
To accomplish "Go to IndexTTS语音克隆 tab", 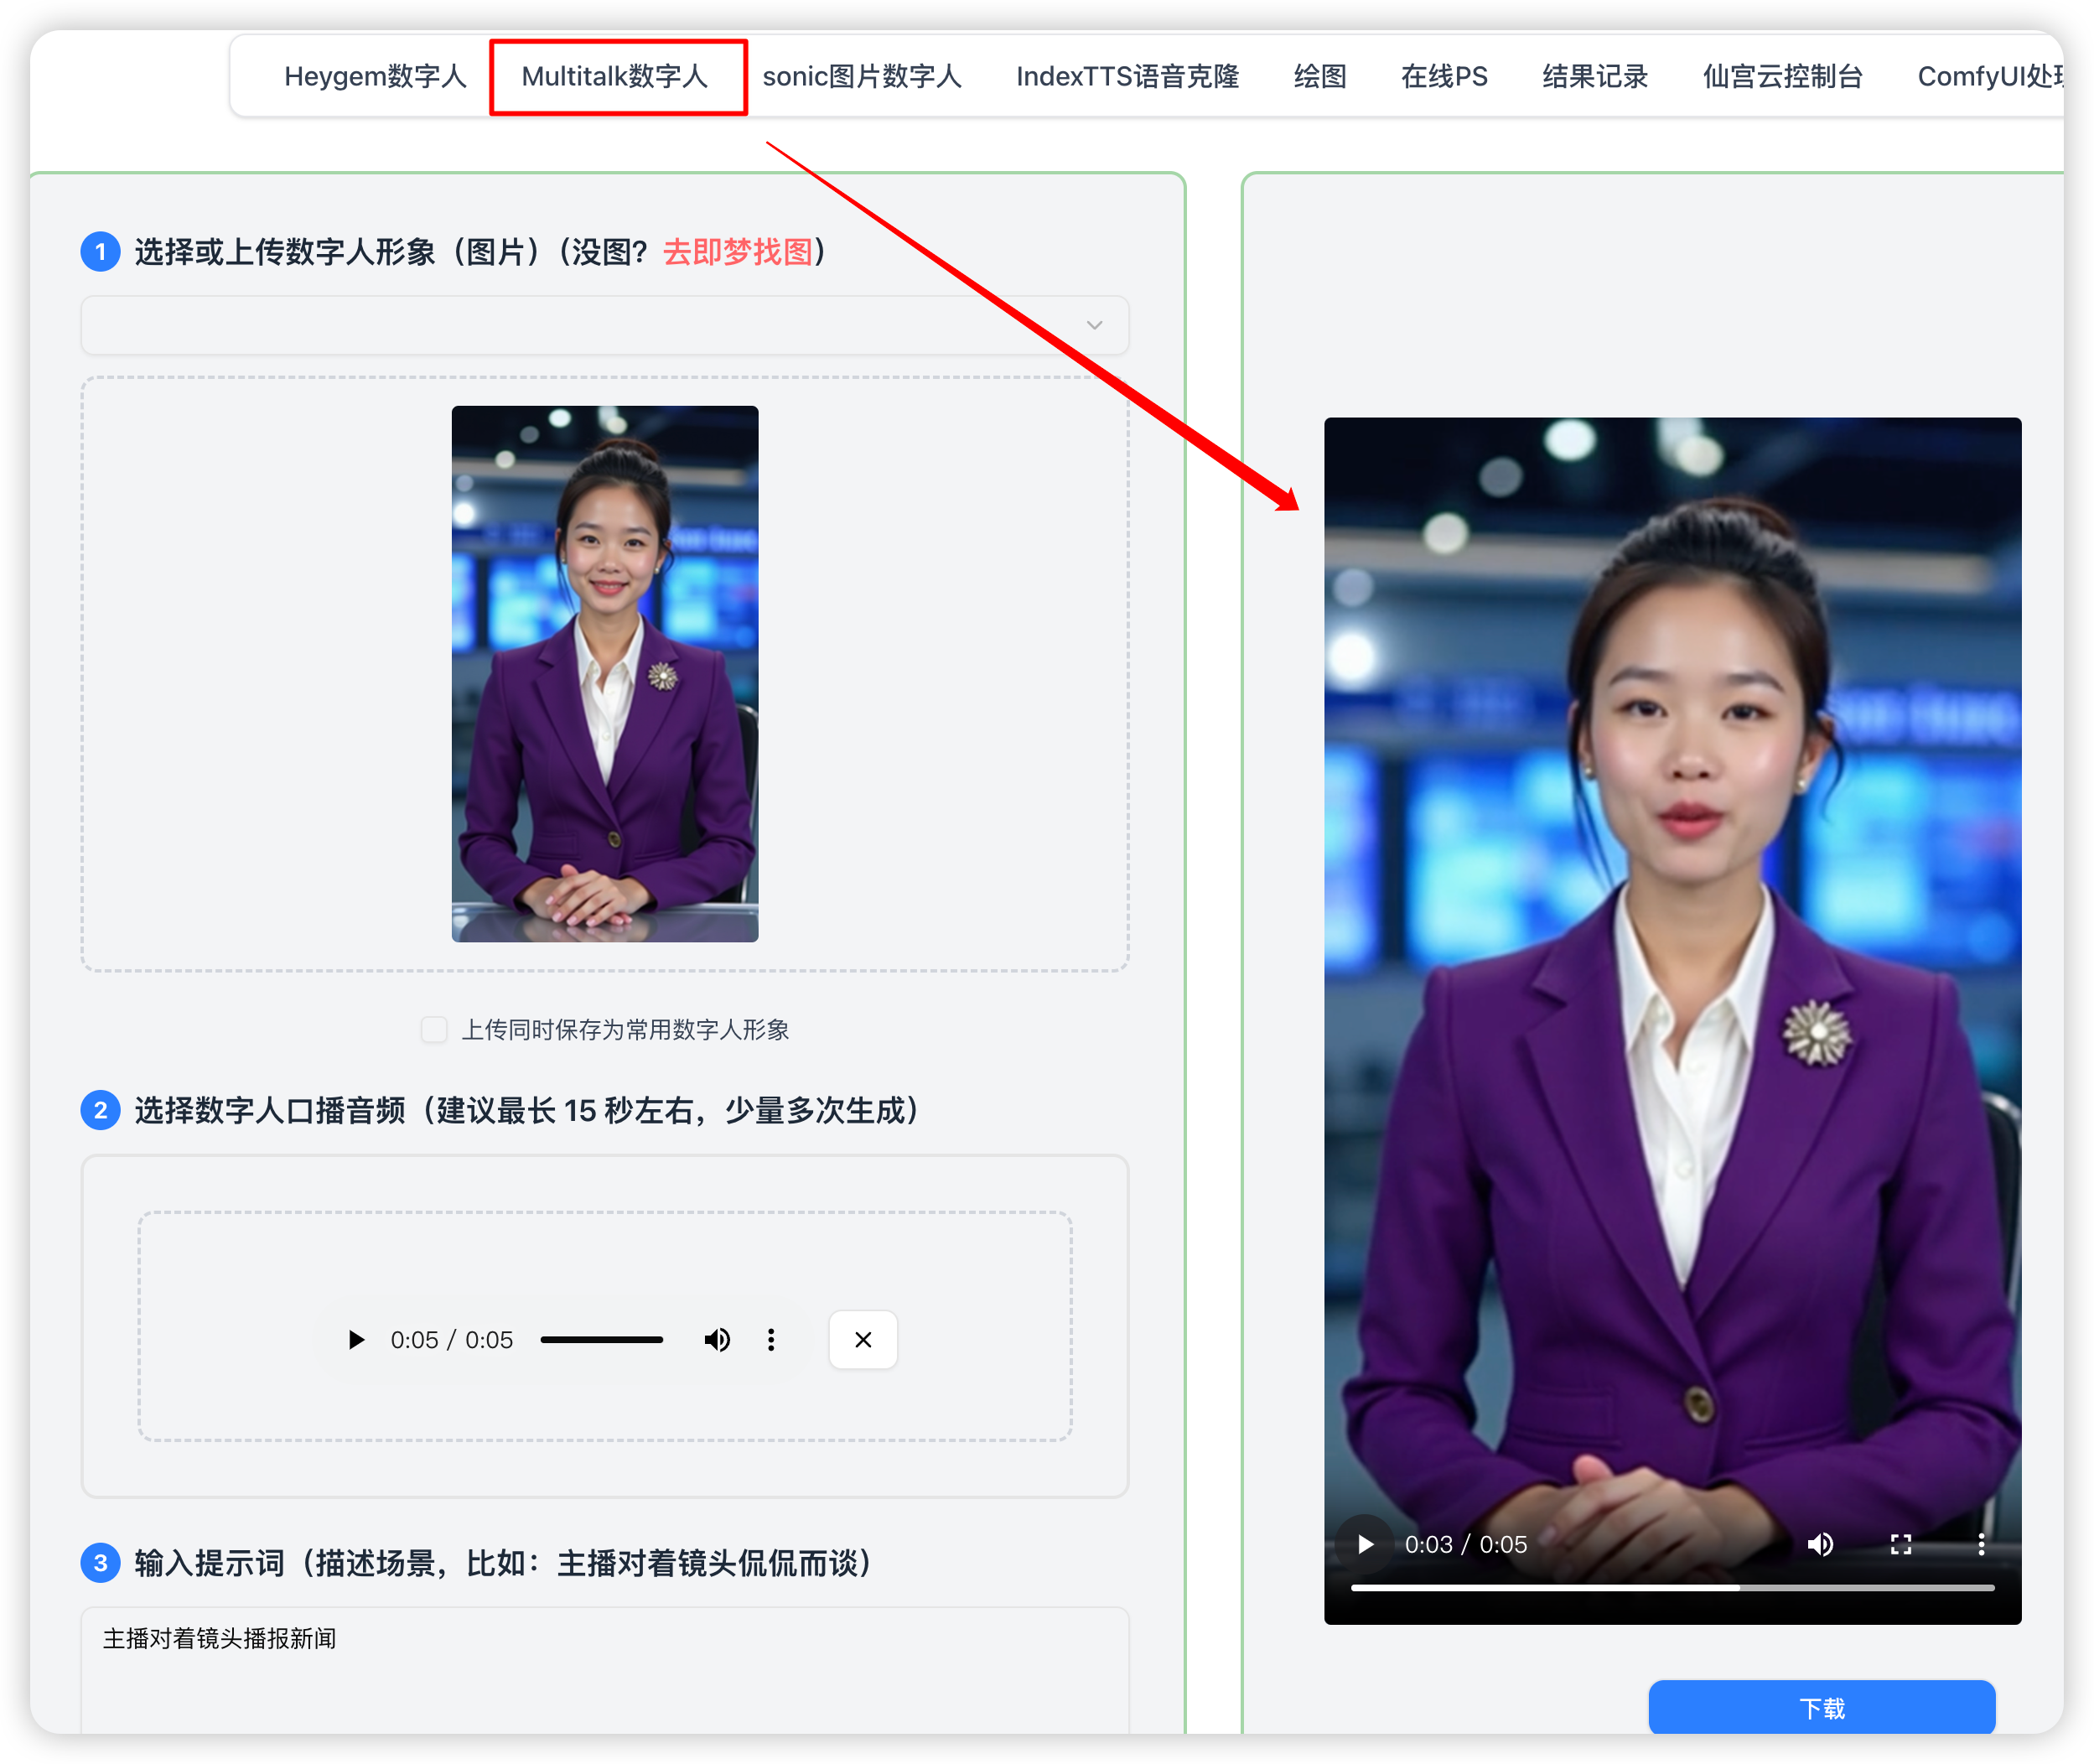I will [x=1127, y=77].
